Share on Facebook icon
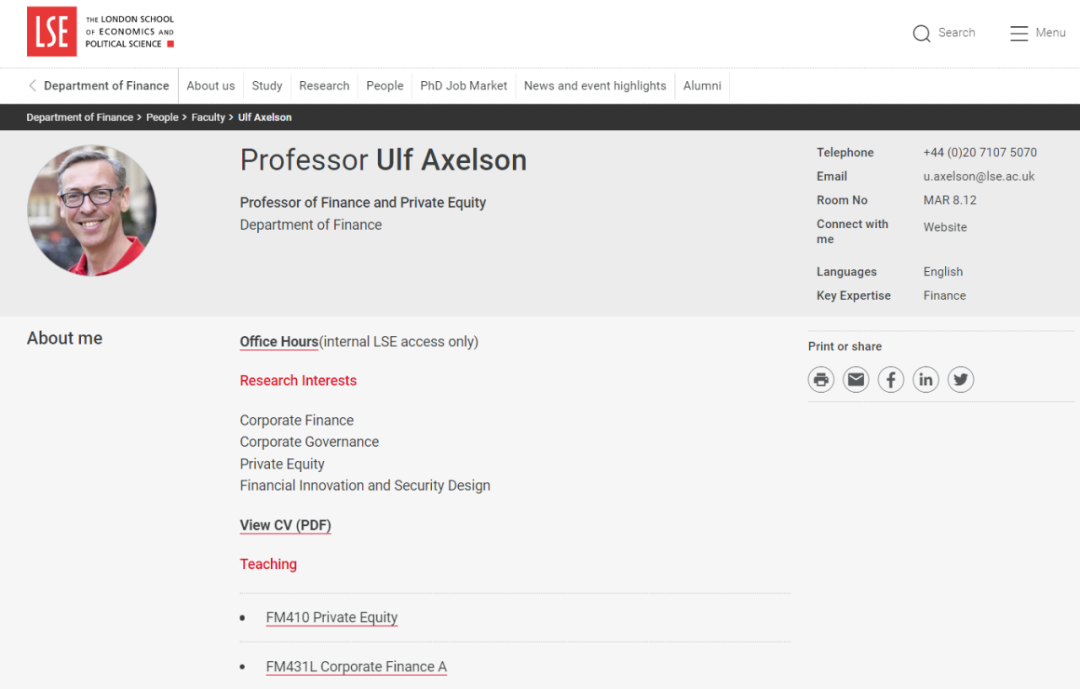 pos(891,380)
